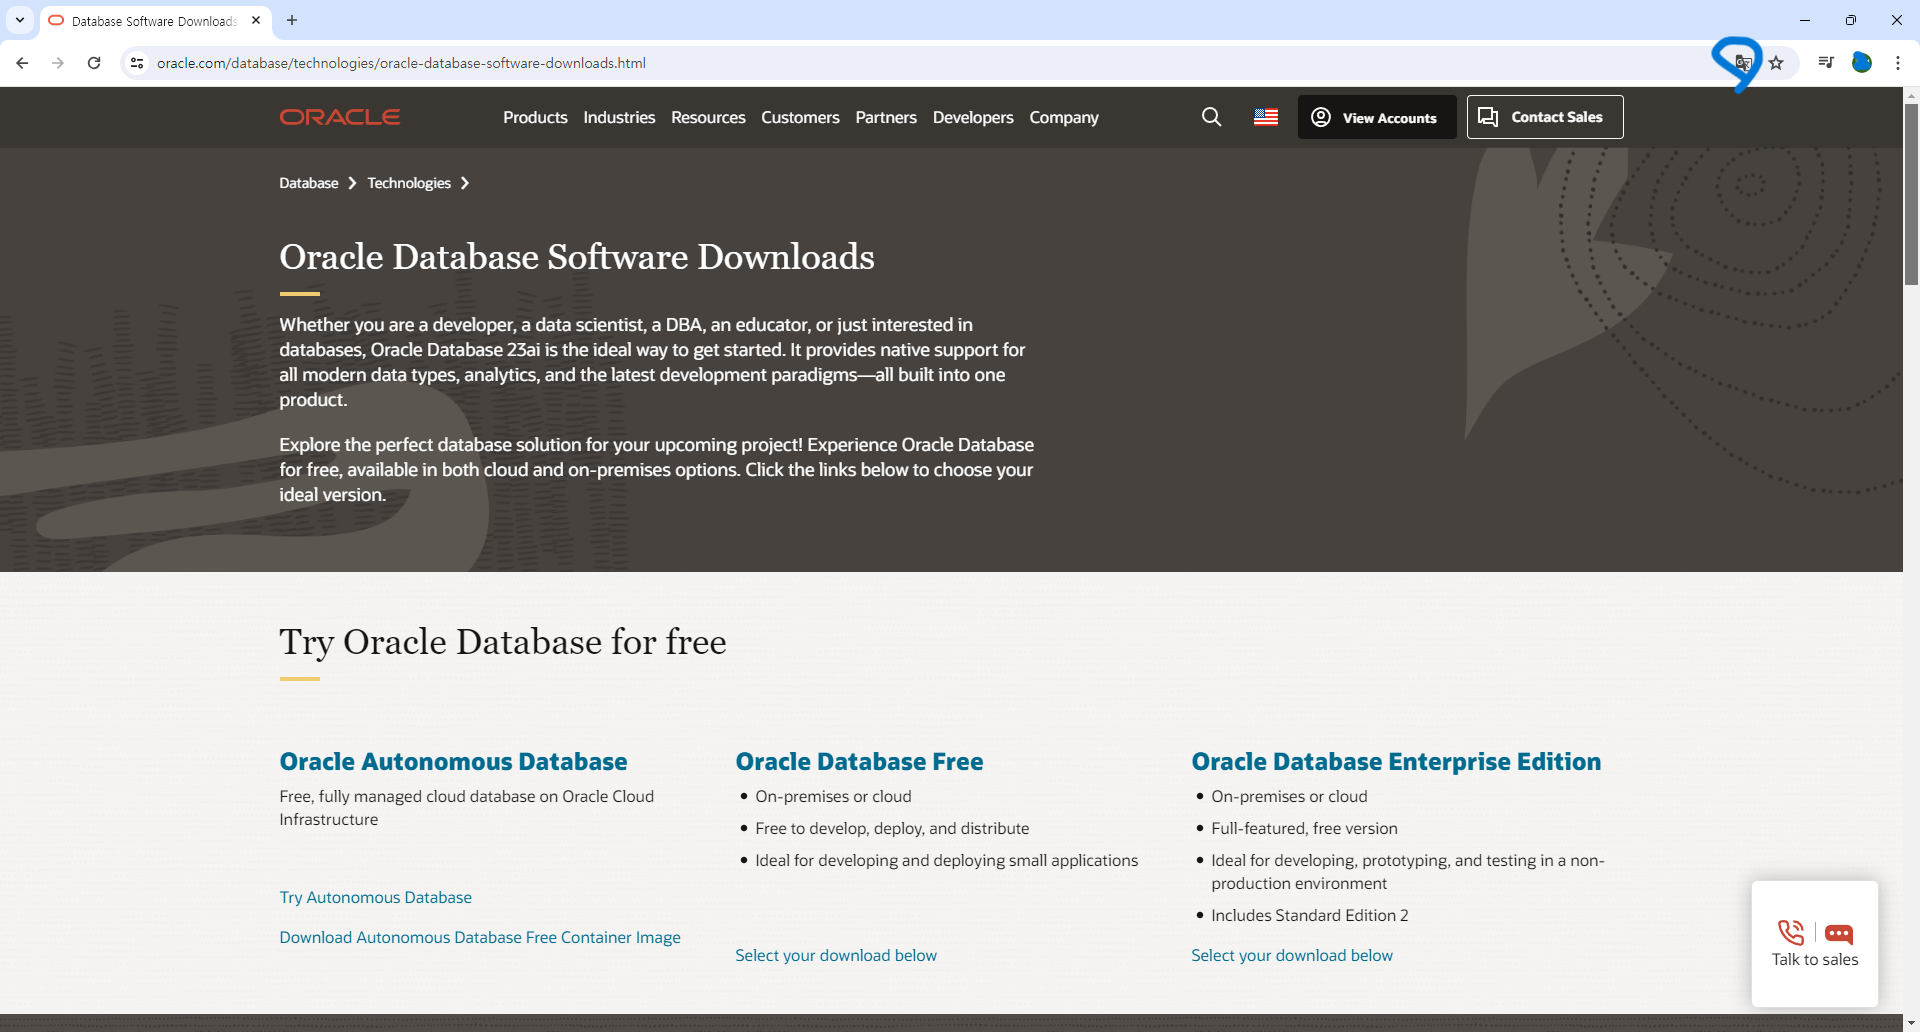Click the translate page icon in address bar

click(x=1743, y=63)
